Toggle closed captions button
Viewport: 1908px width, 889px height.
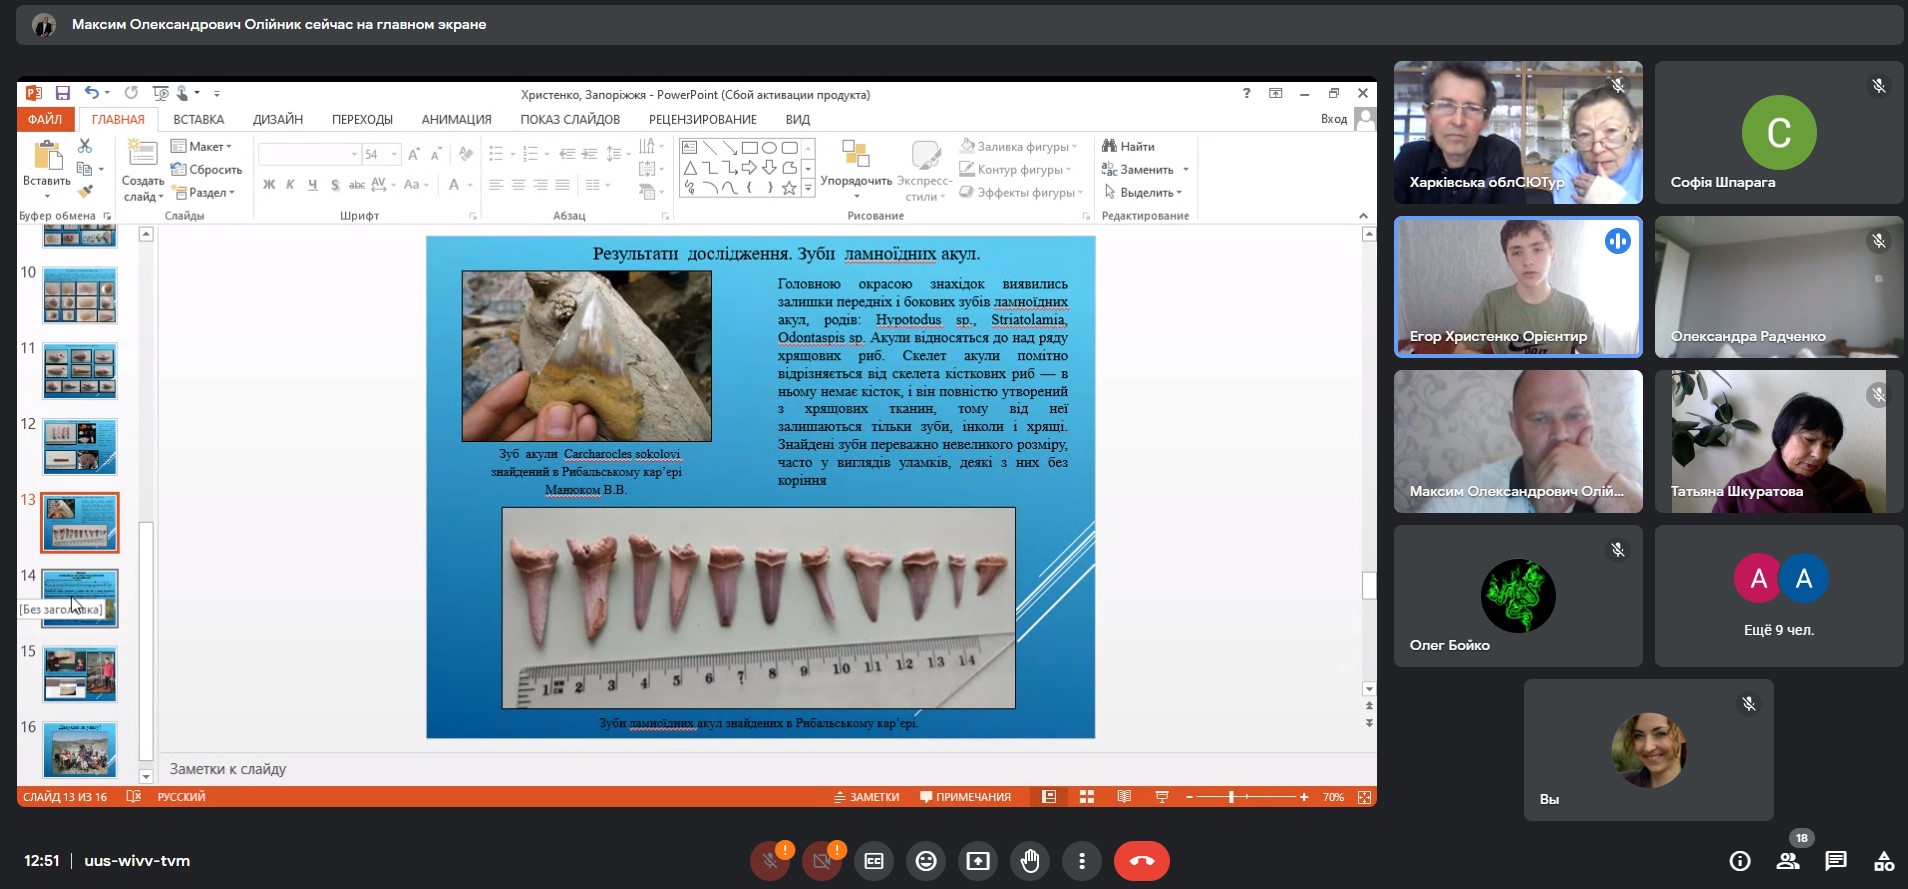click(874, 861)
